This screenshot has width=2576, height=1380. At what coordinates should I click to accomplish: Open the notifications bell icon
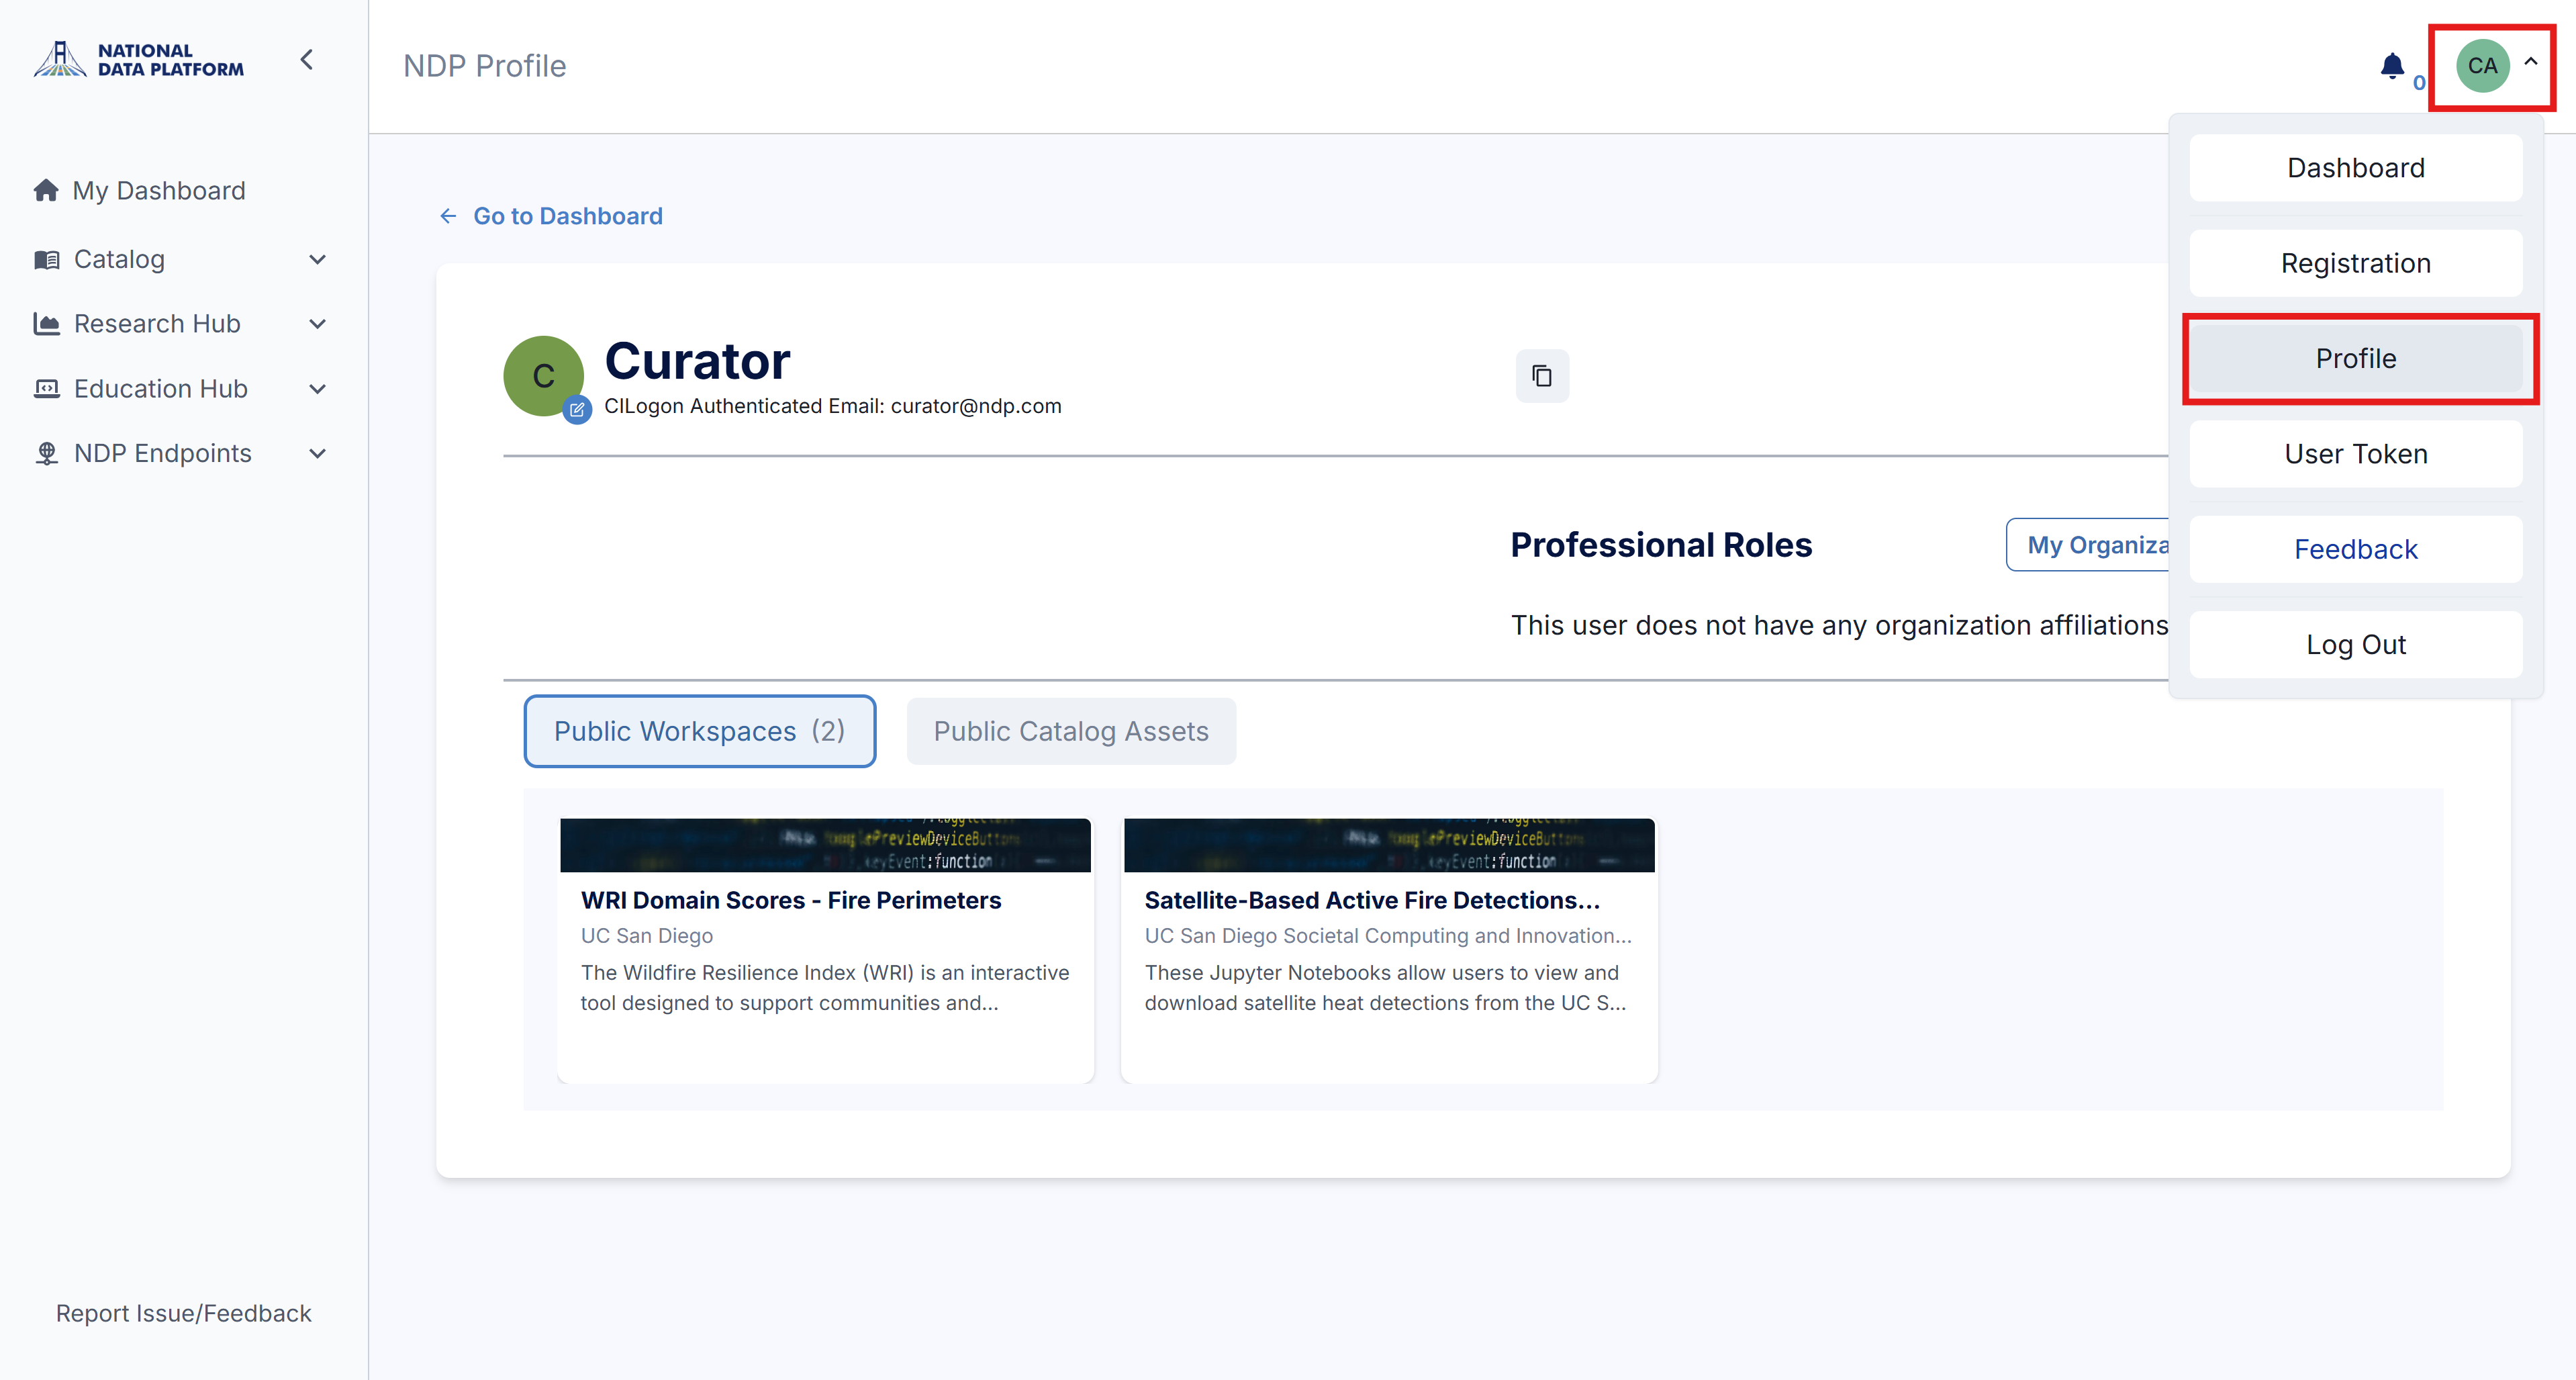click(x=2392, y=66)
